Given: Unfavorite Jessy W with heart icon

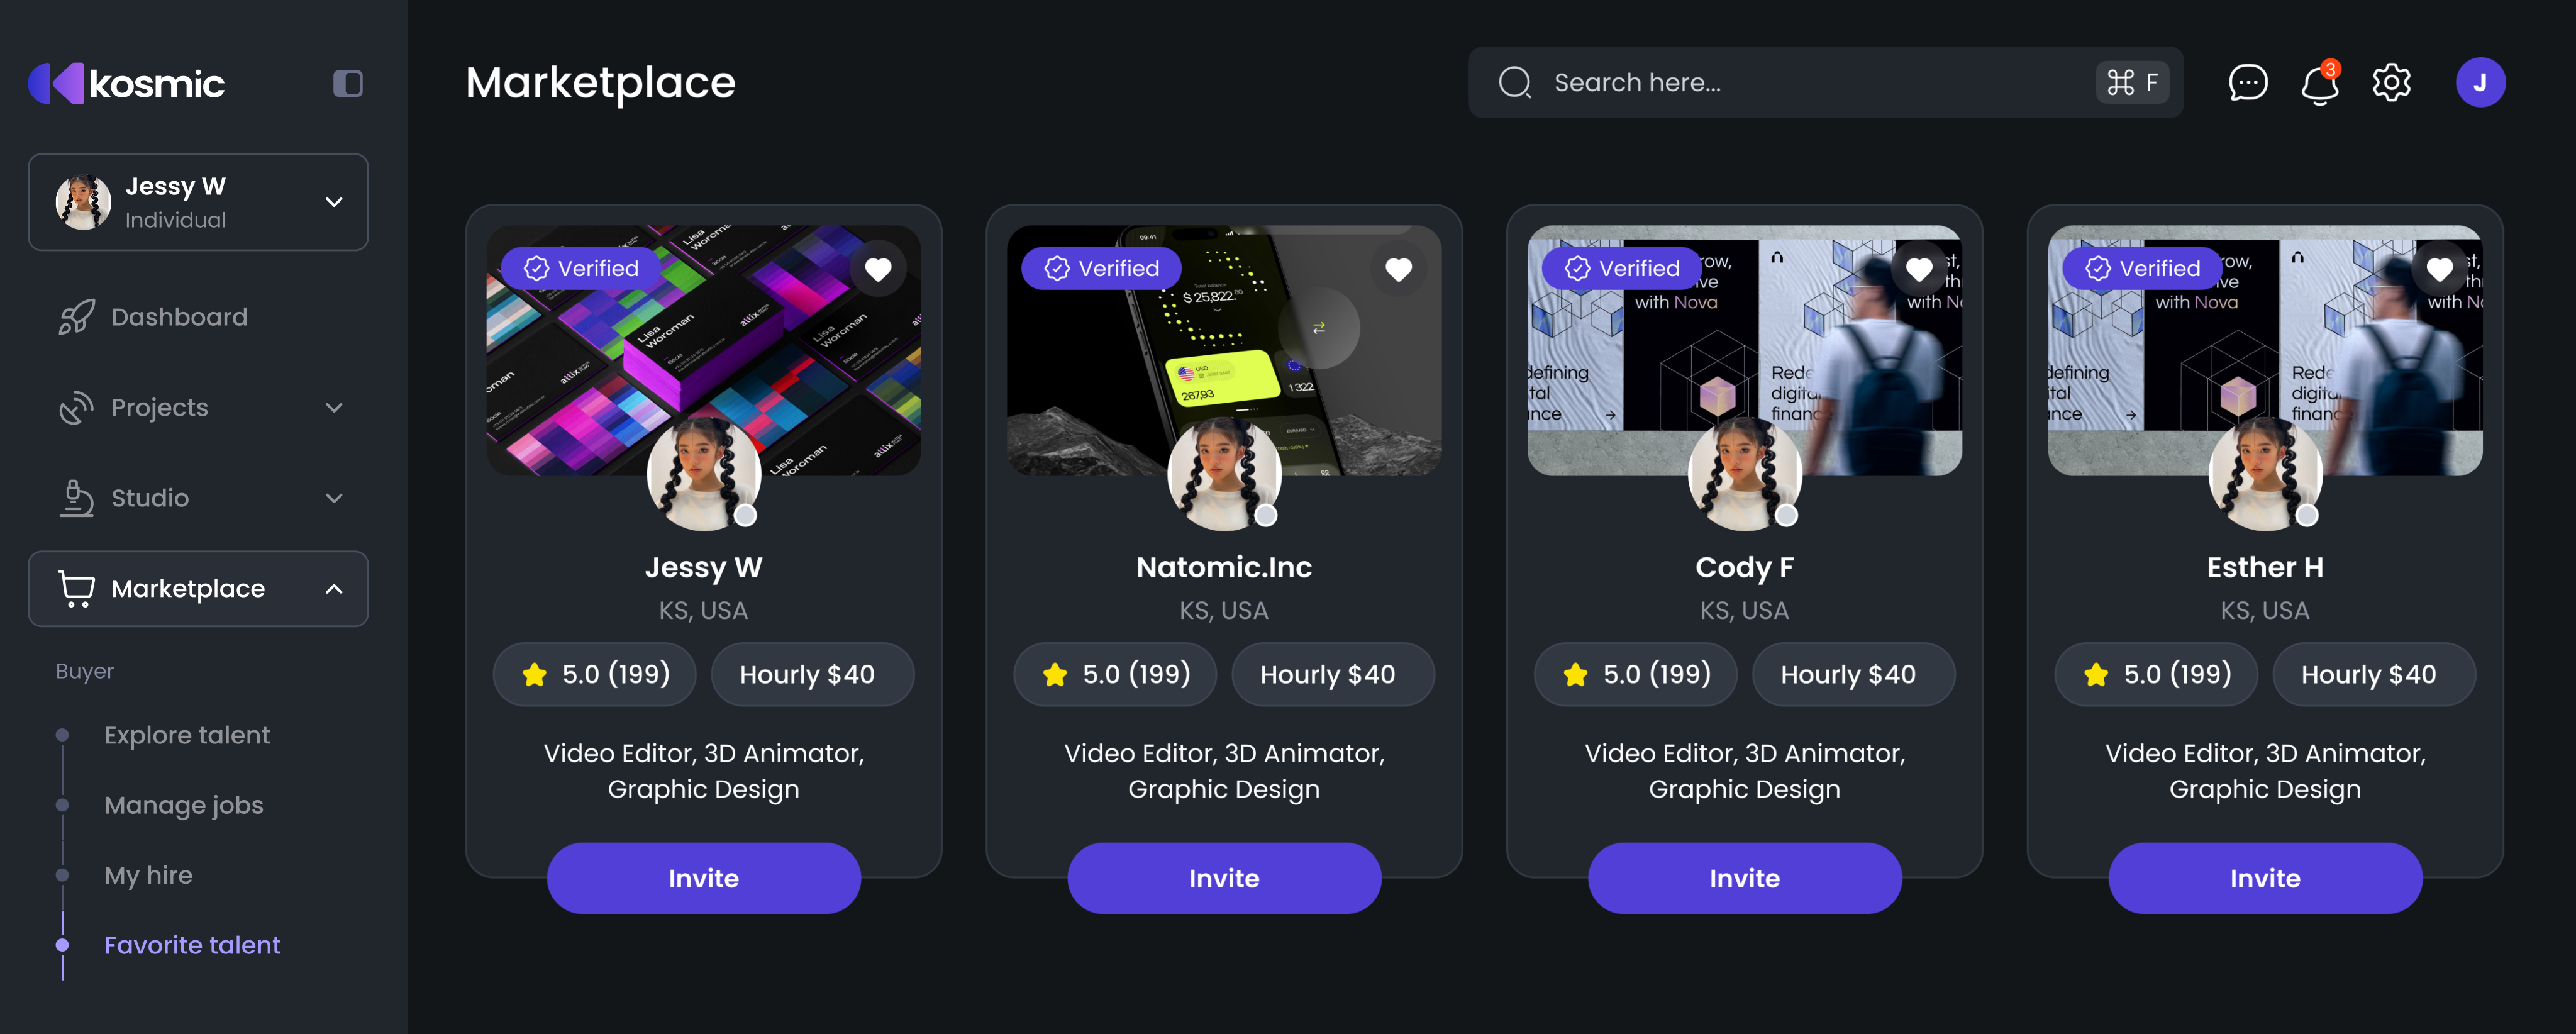Looking at the screenshot, I should 877,268.
